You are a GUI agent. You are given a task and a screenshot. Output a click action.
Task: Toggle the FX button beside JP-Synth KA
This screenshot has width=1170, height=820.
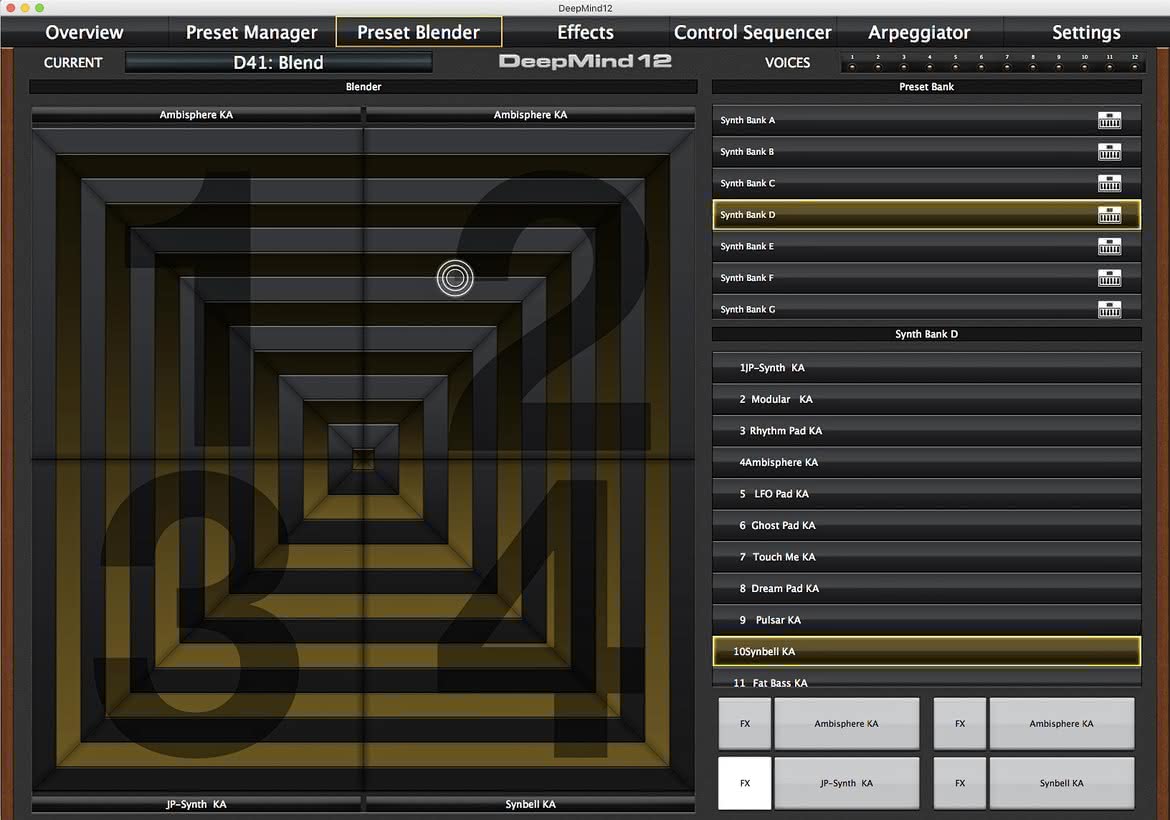[745, 783]
